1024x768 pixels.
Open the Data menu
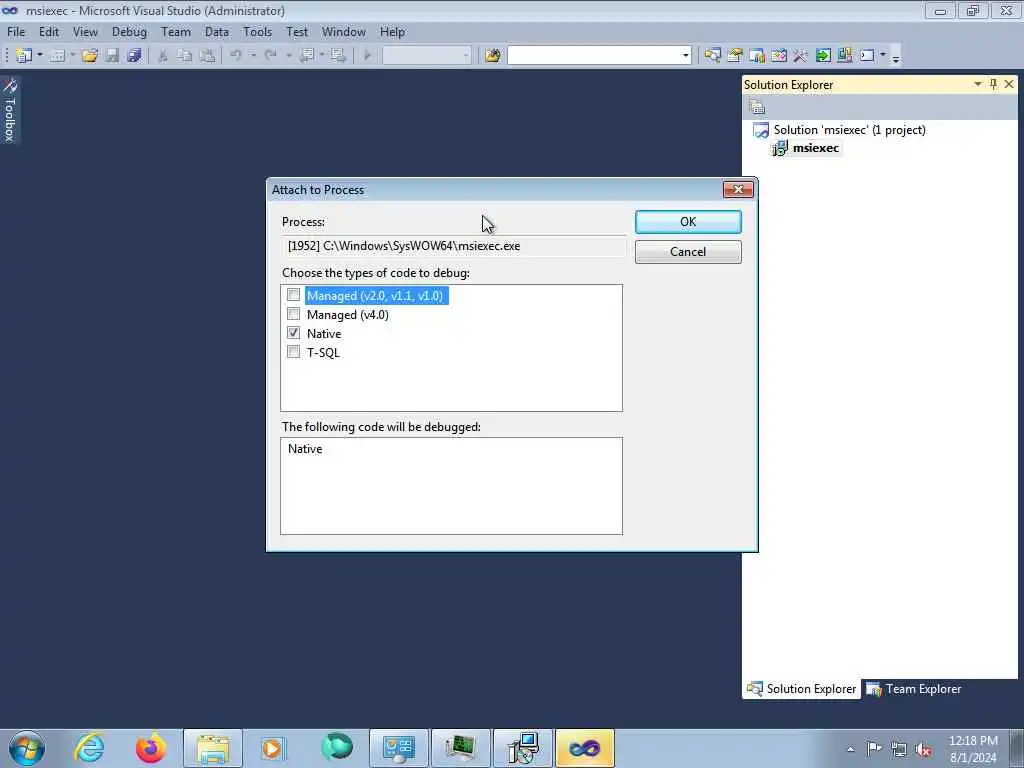click(217, 32)
